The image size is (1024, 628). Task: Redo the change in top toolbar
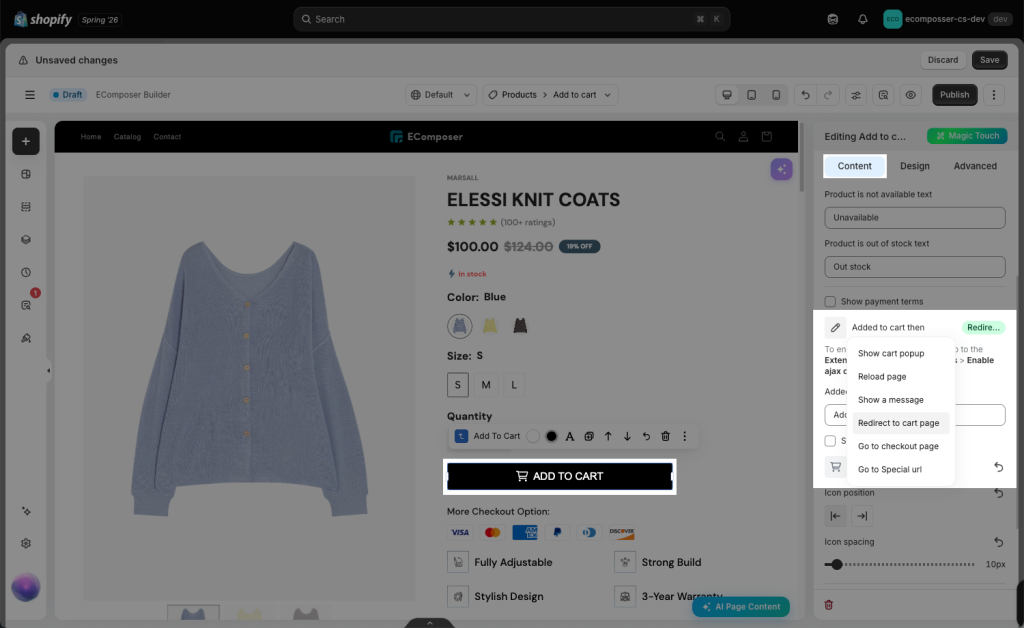point(828,95)
